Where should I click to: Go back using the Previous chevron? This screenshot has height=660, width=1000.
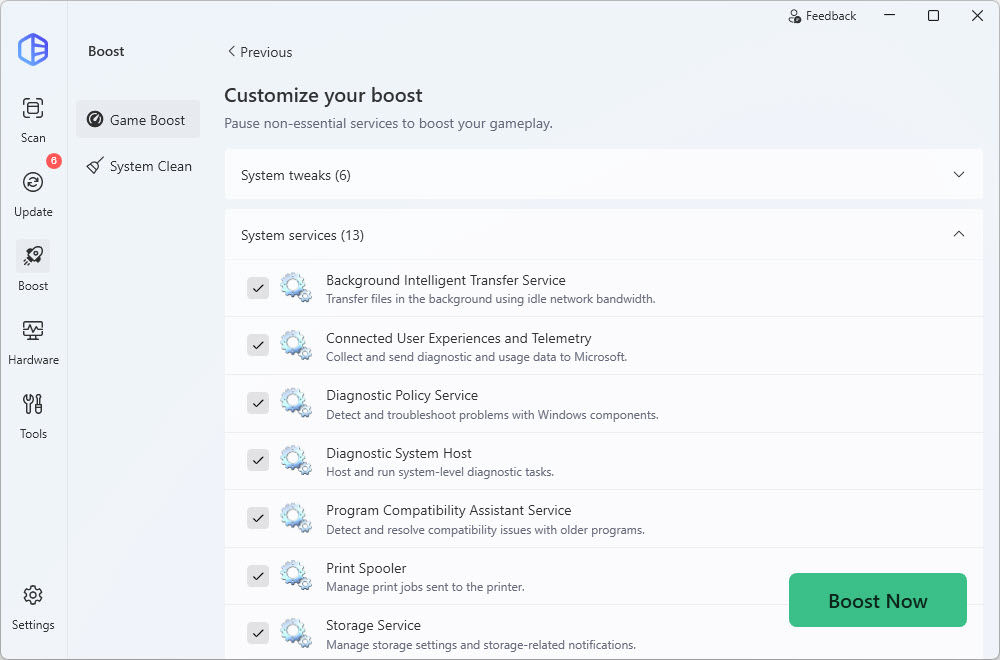233,52
